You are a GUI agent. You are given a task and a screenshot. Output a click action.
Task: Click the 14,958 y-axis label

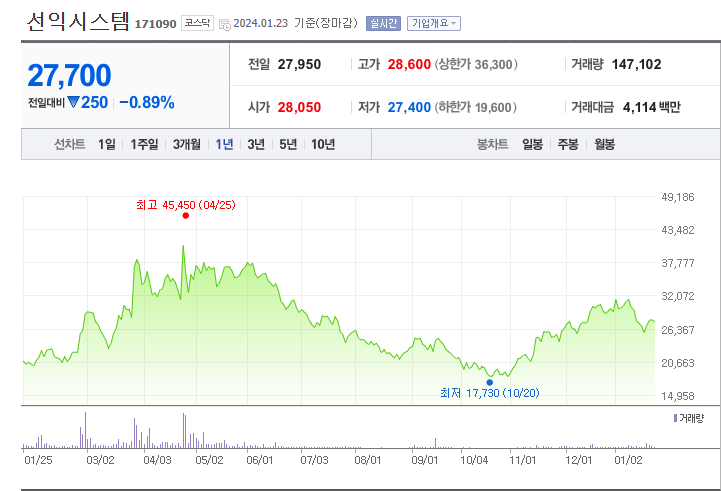point(678,396)
